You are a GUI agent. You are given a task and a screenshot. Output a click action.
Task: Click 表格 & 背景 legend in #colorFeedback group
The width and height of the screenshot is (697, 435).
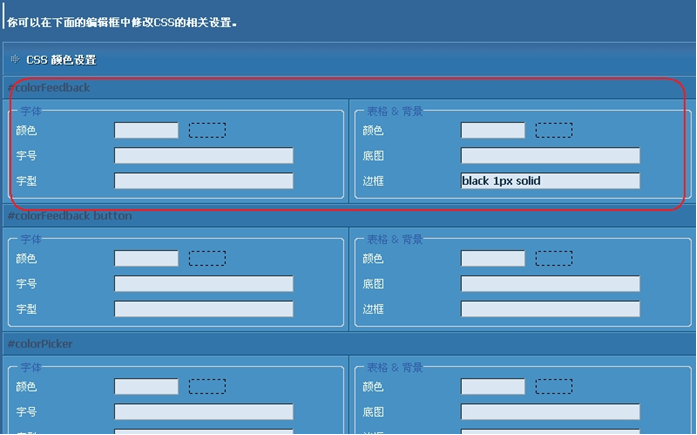click(394, 111)
